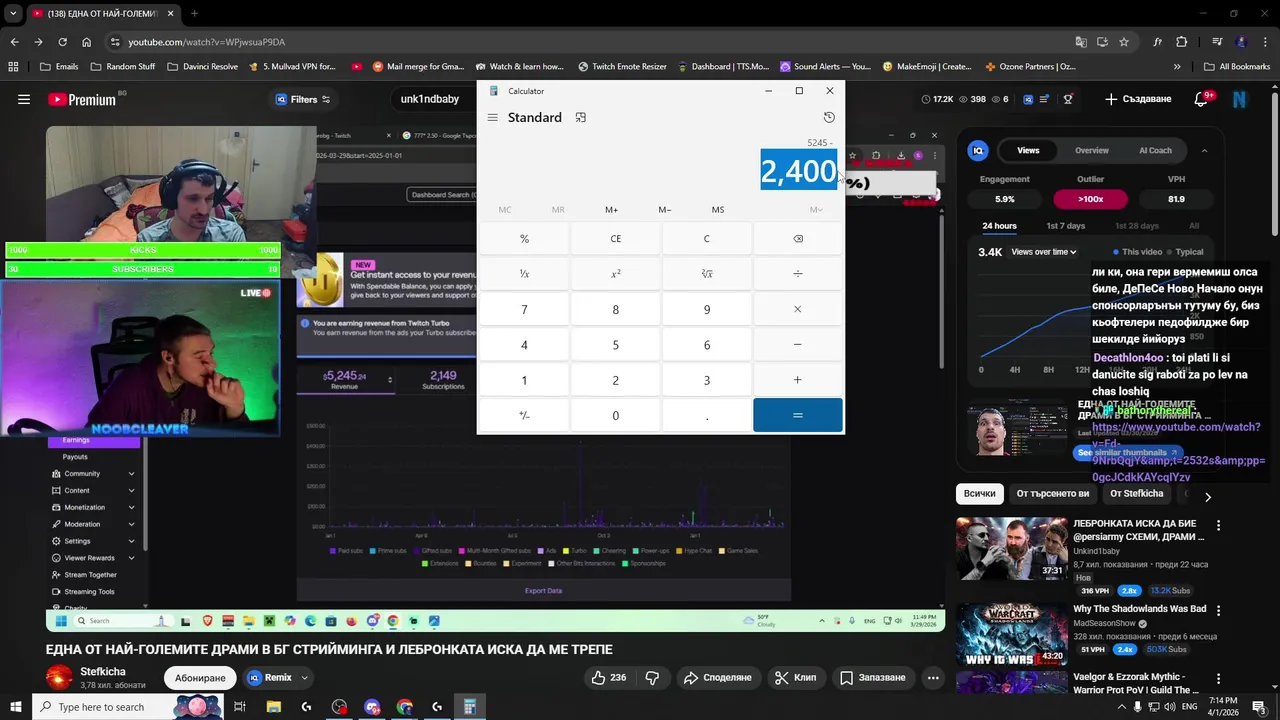The height and width of the screenshot is (720, 1280).
Task: Click the reciprocal 1/x key
Action: [524, 274]
